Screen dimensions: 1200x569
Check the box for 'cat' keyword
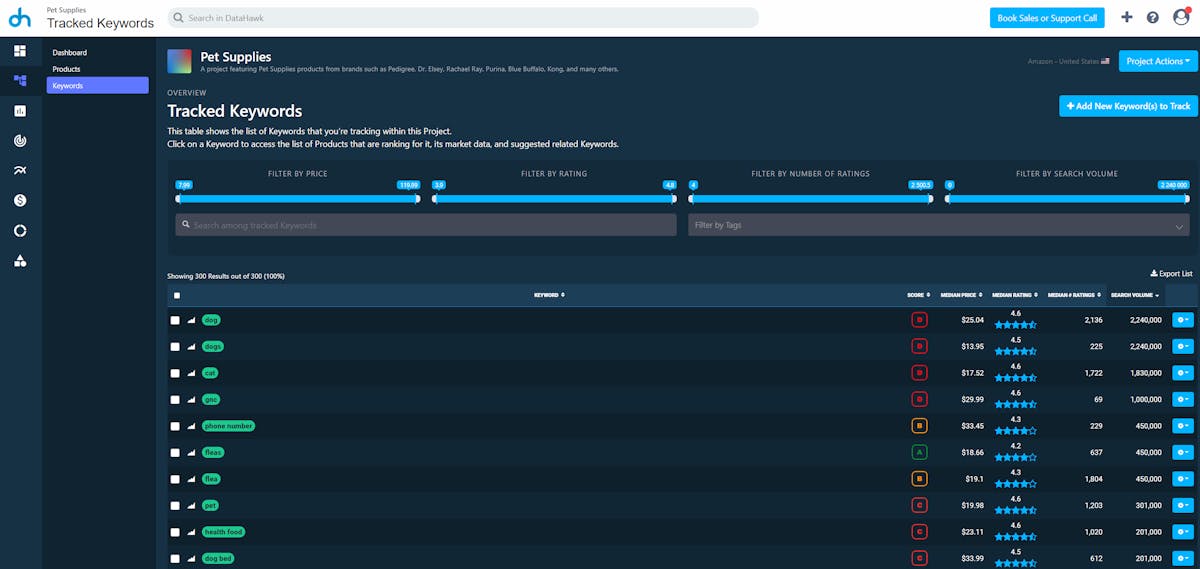175,373
